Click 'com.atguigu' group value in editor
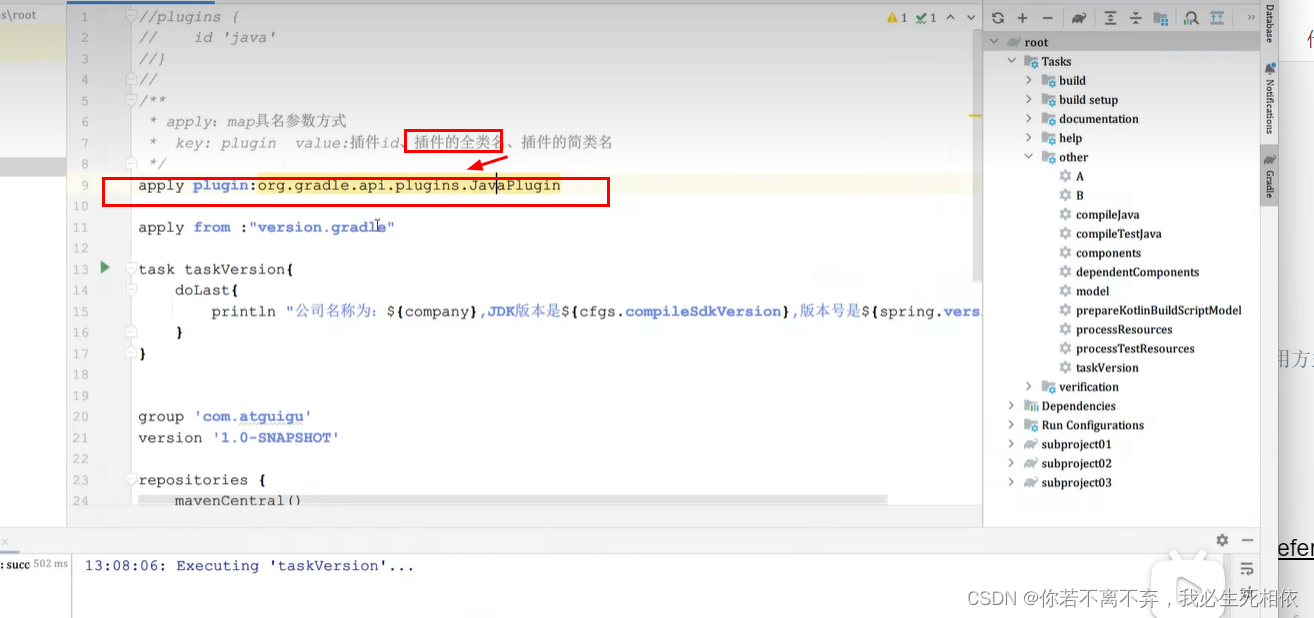 pos(254,416)
